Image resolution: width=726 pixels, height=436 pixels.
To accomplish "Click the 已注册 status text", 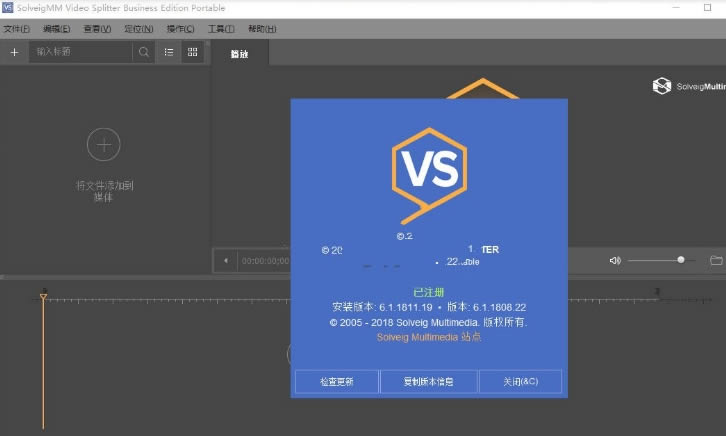I will tap(429, 292).
